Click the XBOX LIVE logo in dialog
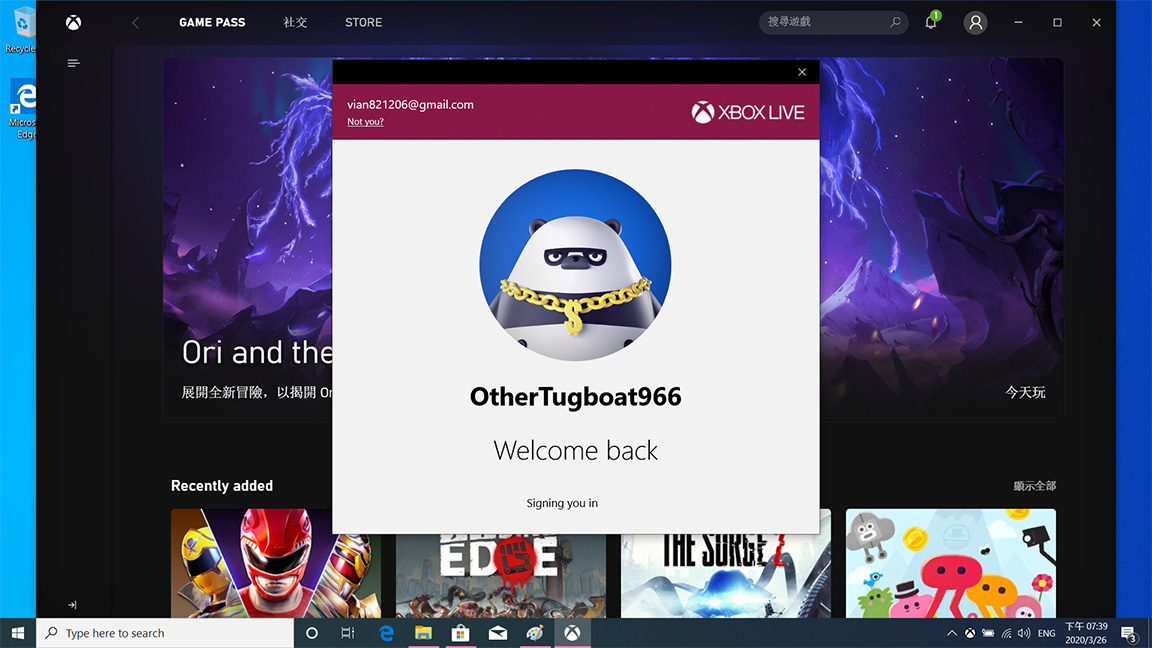 [748, 112]
